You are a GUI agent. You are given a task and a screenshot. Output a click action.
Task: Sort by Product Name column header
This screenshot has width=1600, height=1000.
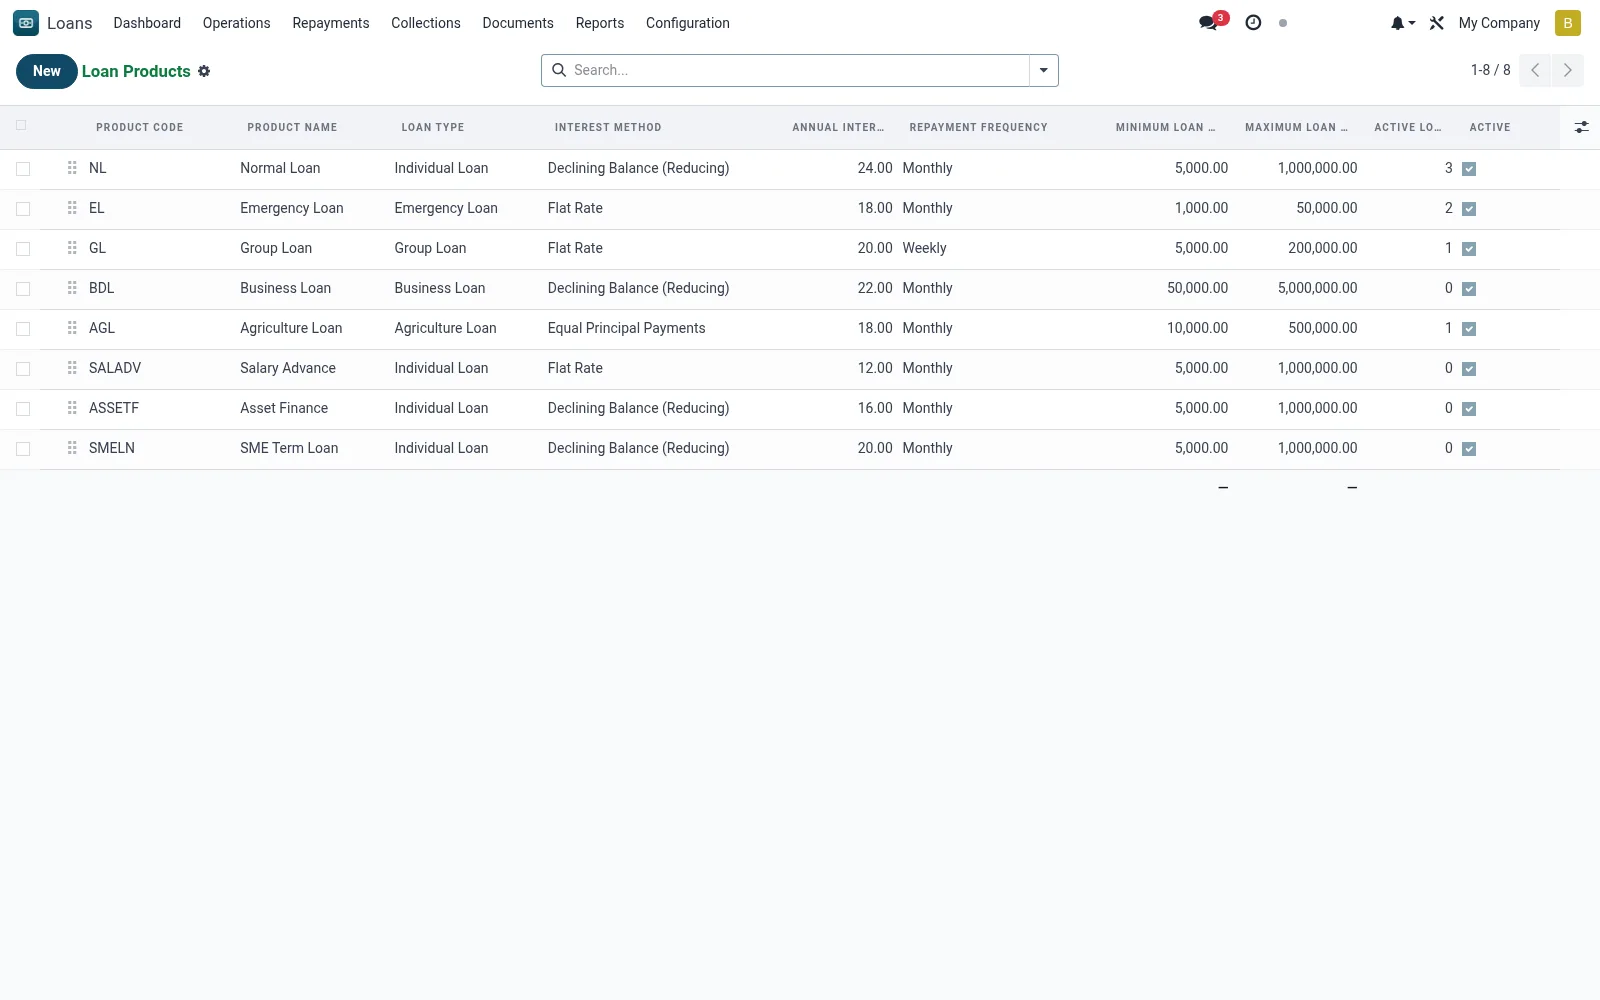tap(292, 127)
